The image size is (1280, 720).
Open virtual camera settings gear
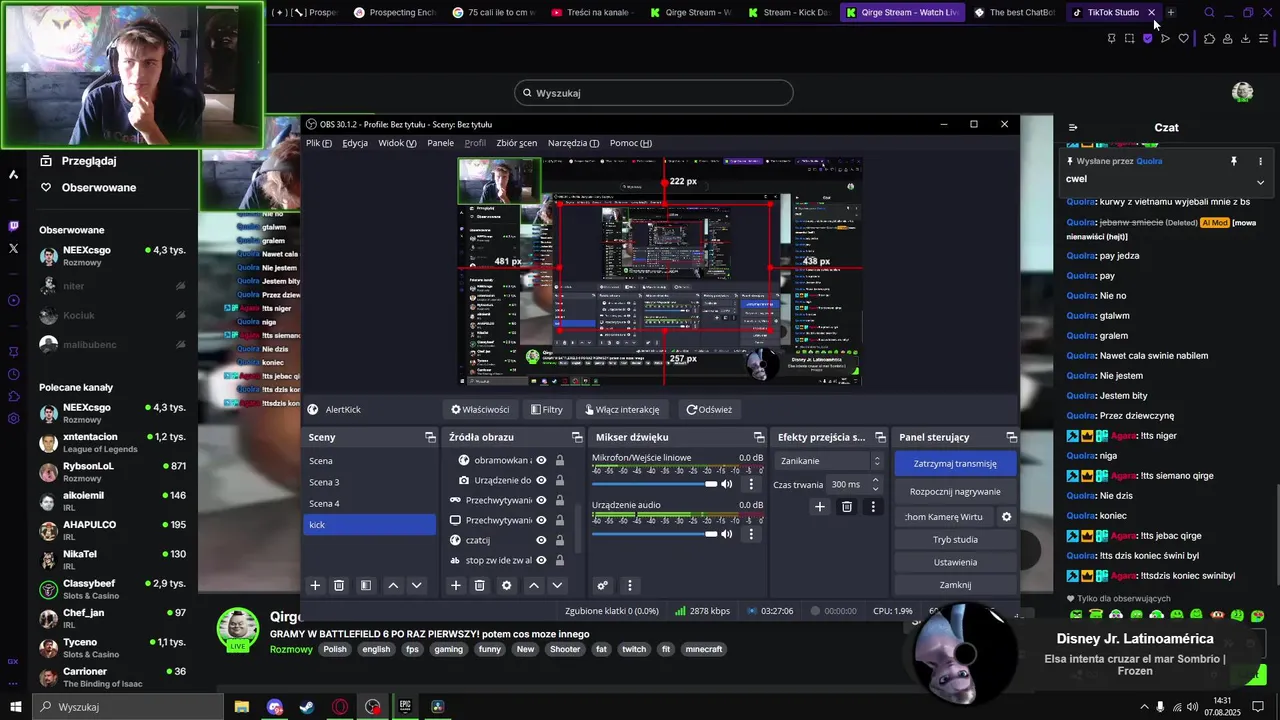1006,517
